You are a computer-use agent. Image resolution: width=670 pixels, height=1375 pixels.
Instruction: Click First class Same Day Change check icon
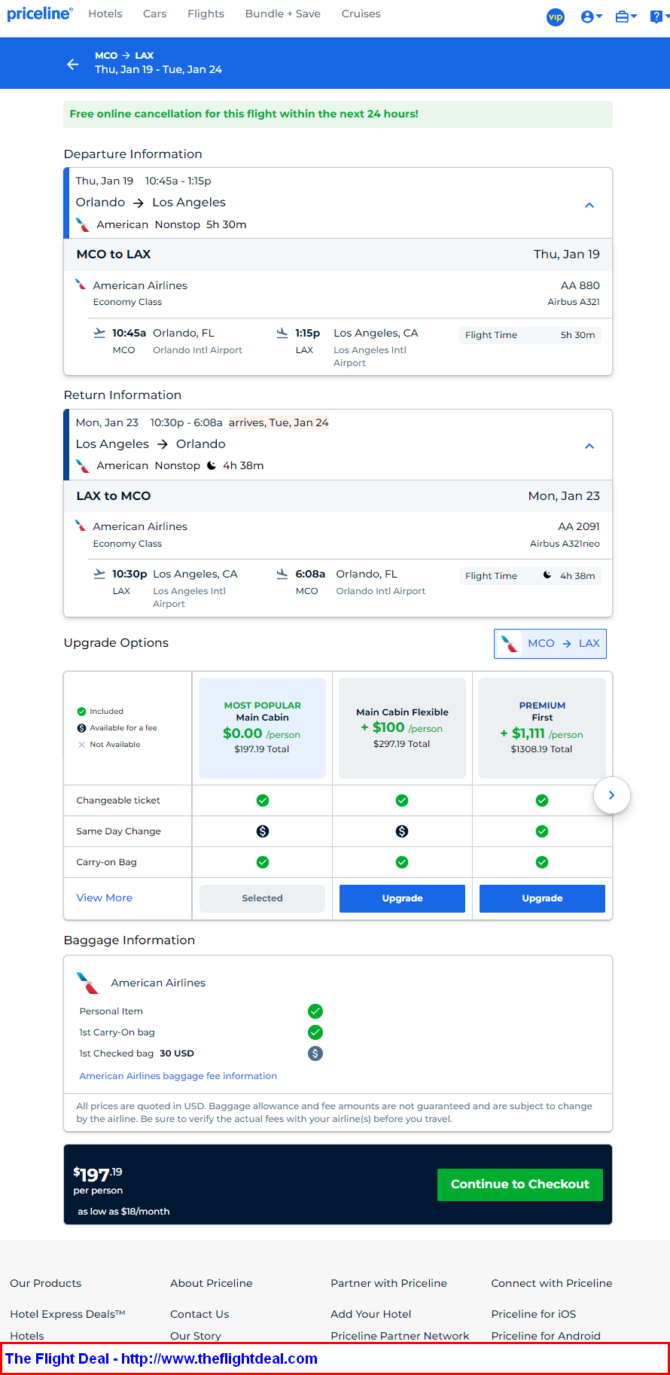click(542, 831)
